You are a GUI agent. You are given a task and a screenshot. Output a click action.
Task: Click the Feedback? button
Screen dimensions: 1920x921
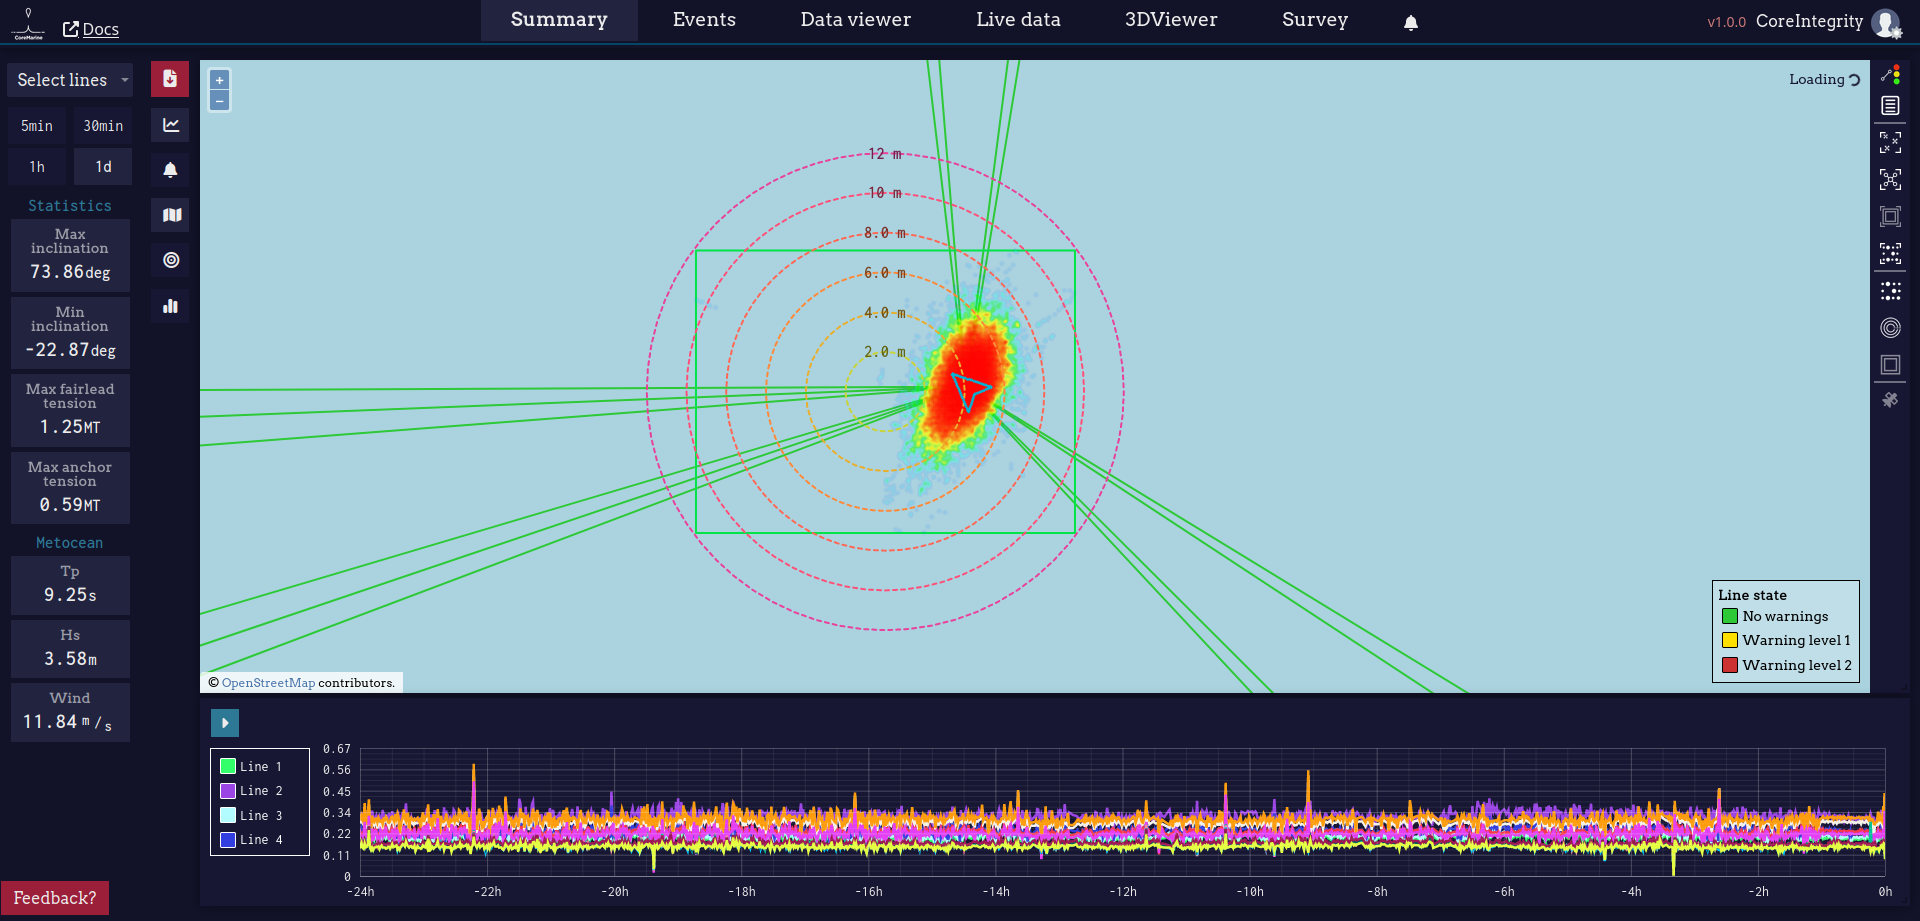click(55, 898)
